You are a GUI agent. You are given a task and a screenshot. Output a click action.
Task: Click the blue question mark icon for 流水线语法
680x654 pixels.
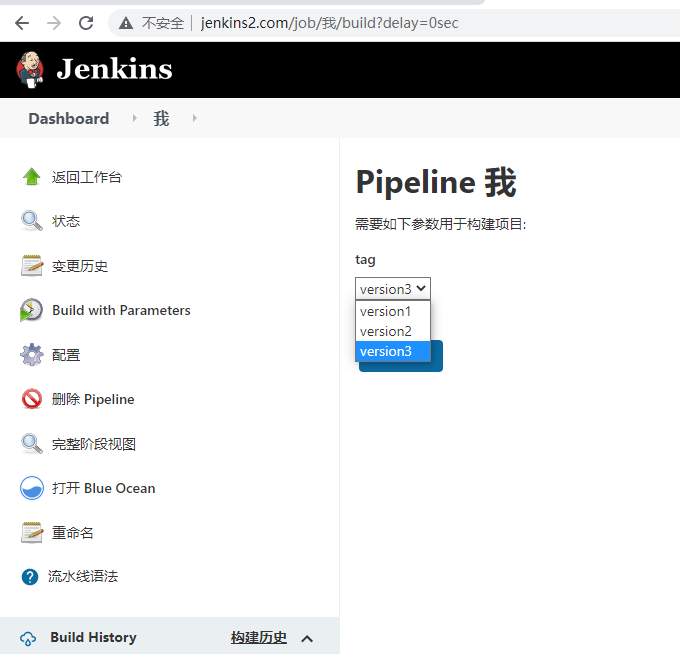tap(30, 577)
